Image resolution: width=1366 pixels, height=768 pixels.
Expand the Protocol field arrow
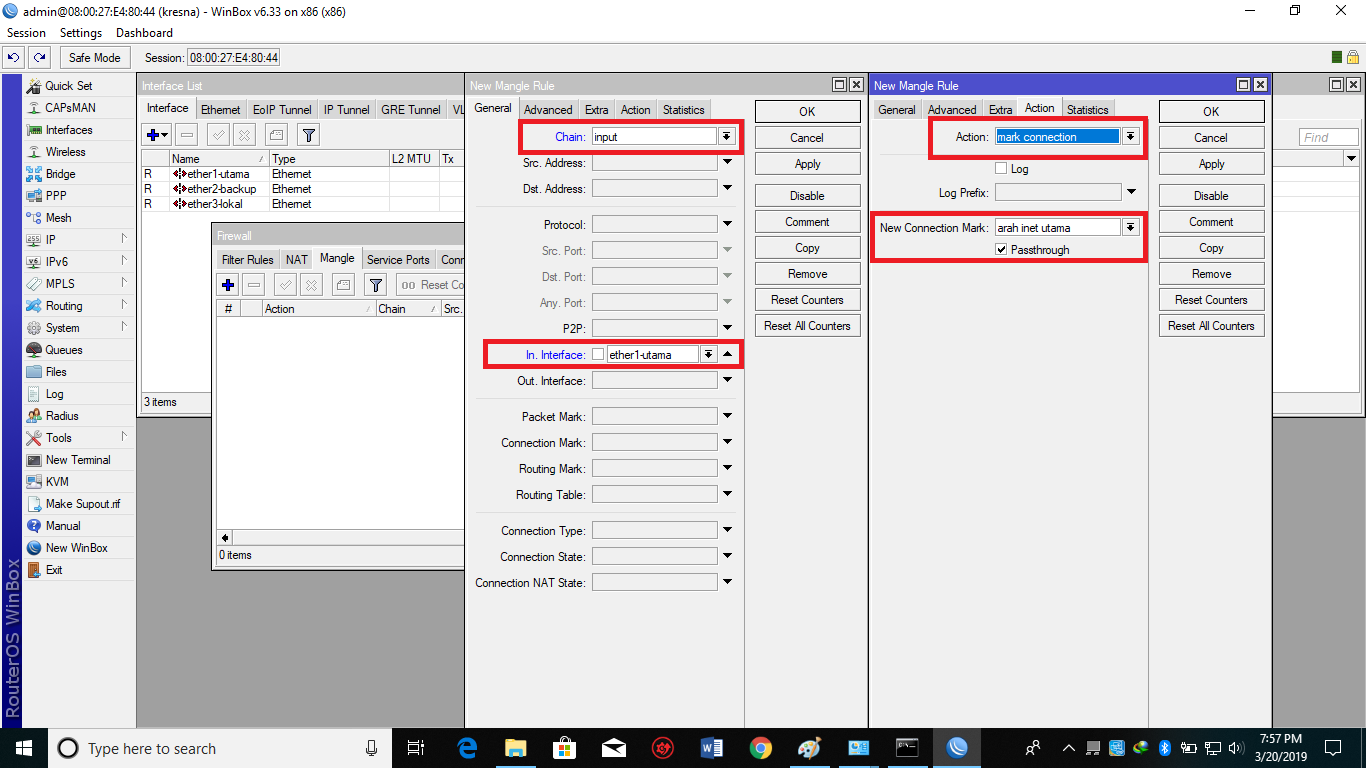click(727, 224)
